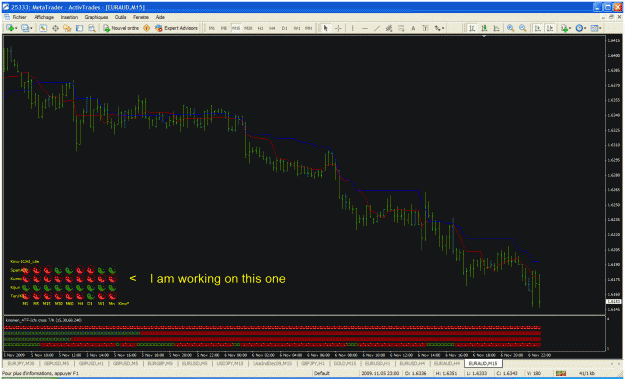This screenshot has width=625, height=379.
Task: Switch chart to H4 timeframe
Action: tap(272, 28)
